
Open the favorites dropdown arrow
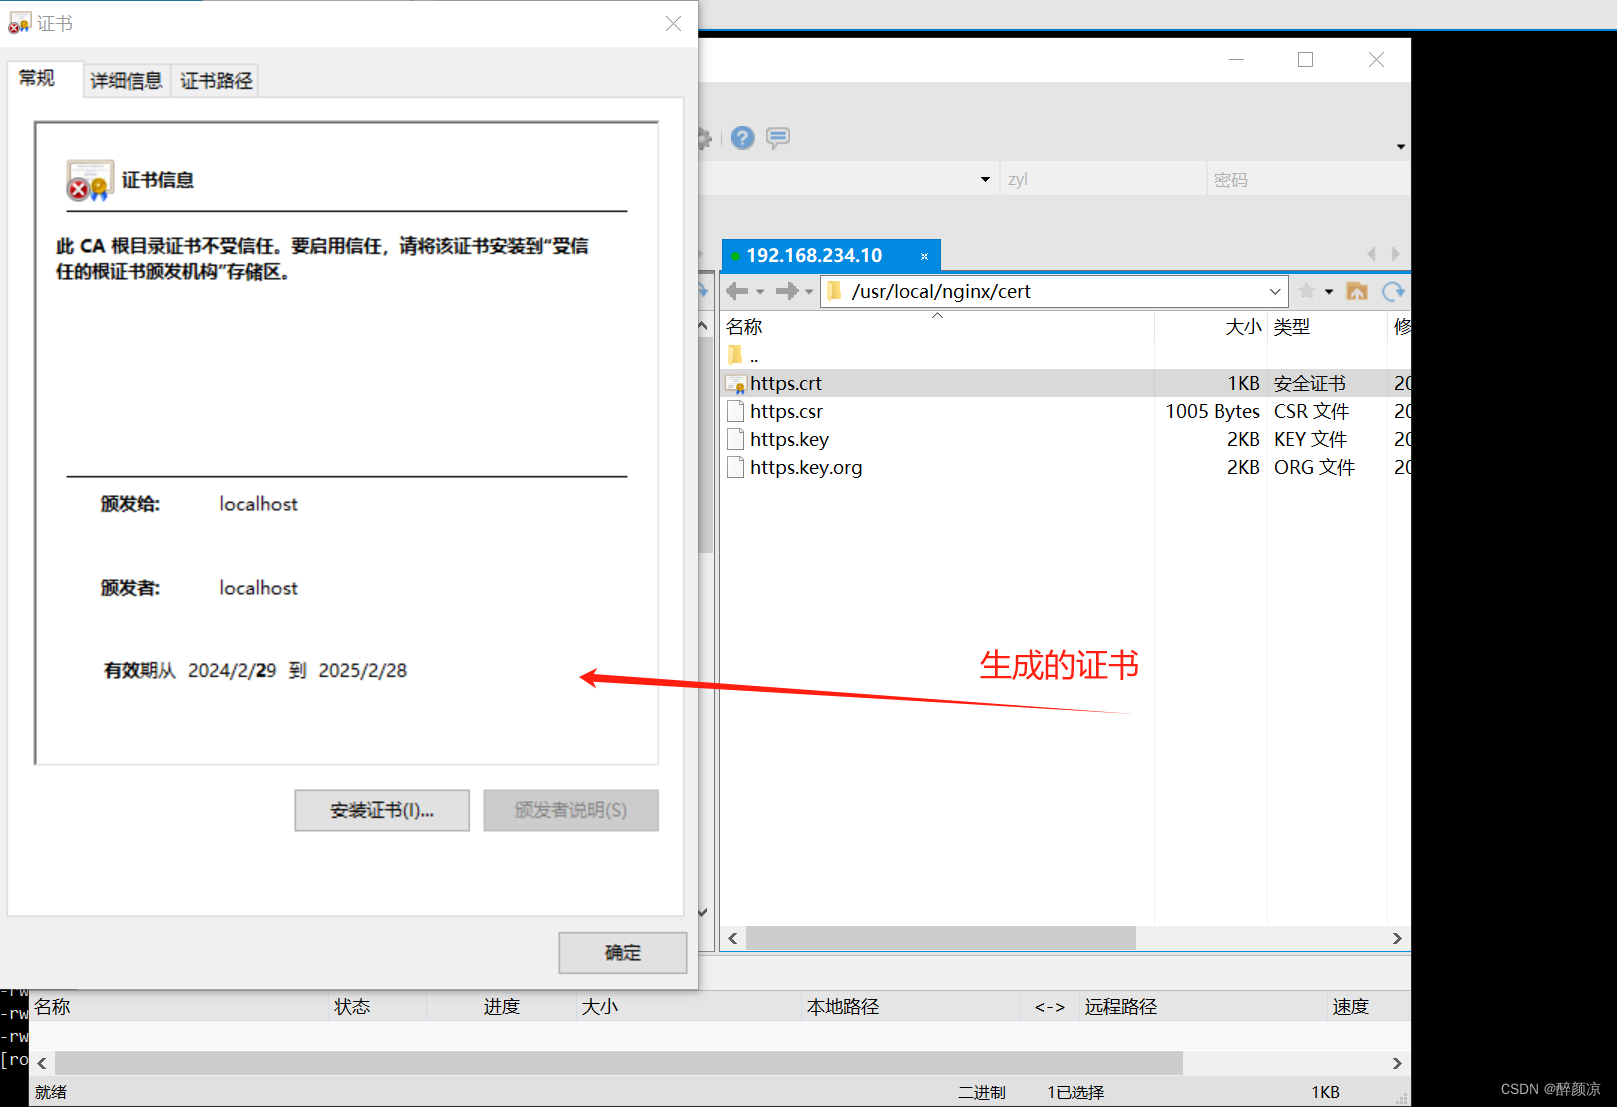pyautogui.click(x=1329, y=292)
